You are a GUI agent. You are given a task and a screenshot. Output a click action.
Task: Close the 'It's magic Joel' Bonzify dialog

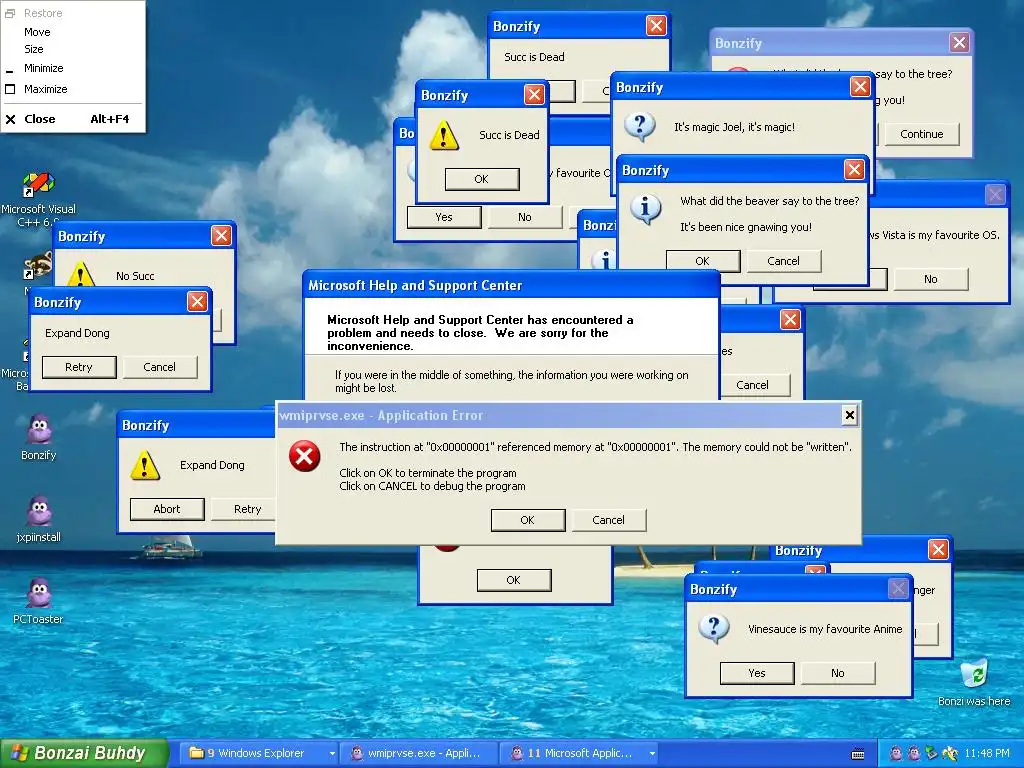[860, 86]
